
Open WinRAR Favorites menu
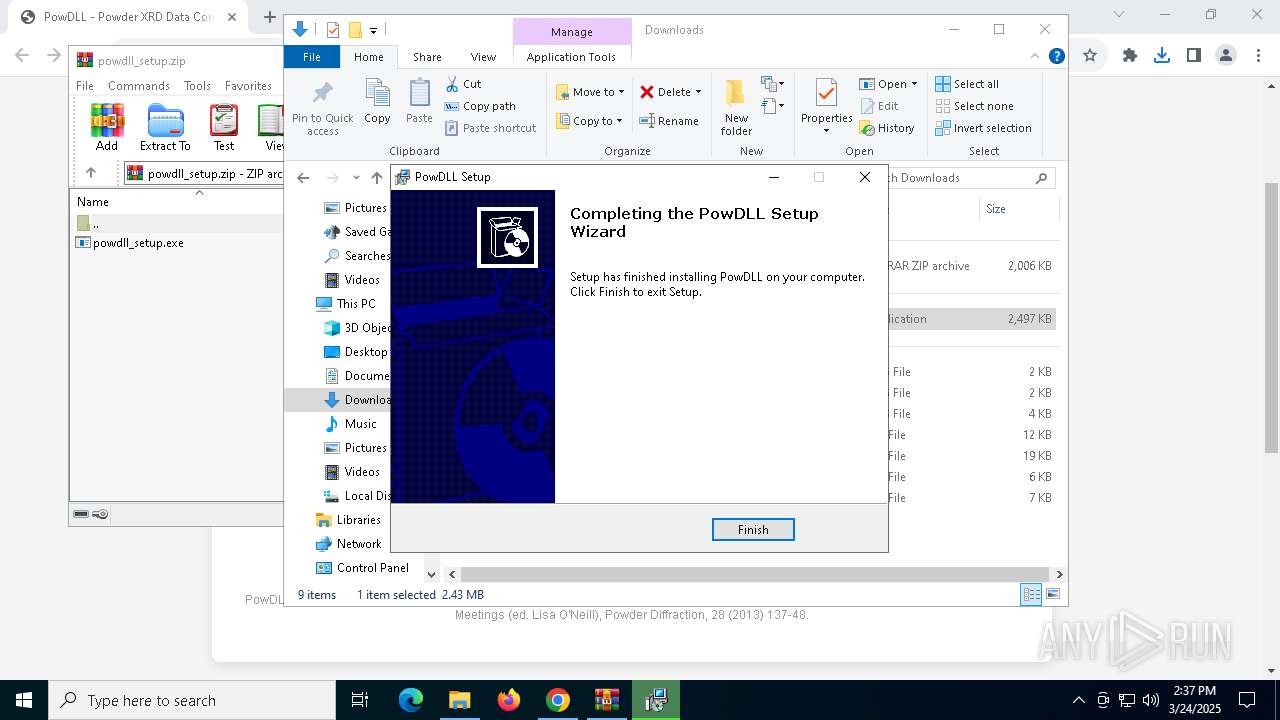click(x=248, y=85)
